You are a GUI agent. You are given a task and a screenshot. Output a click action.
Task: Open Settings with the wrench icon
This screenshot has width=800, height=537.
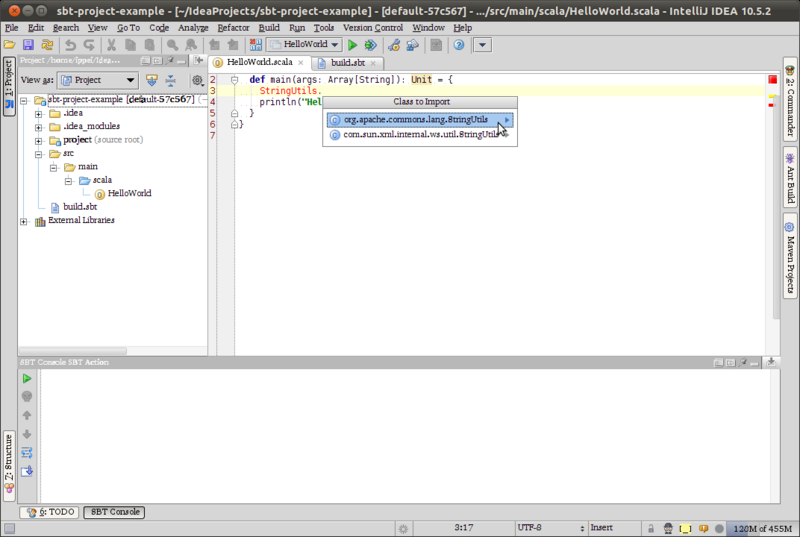394,45
